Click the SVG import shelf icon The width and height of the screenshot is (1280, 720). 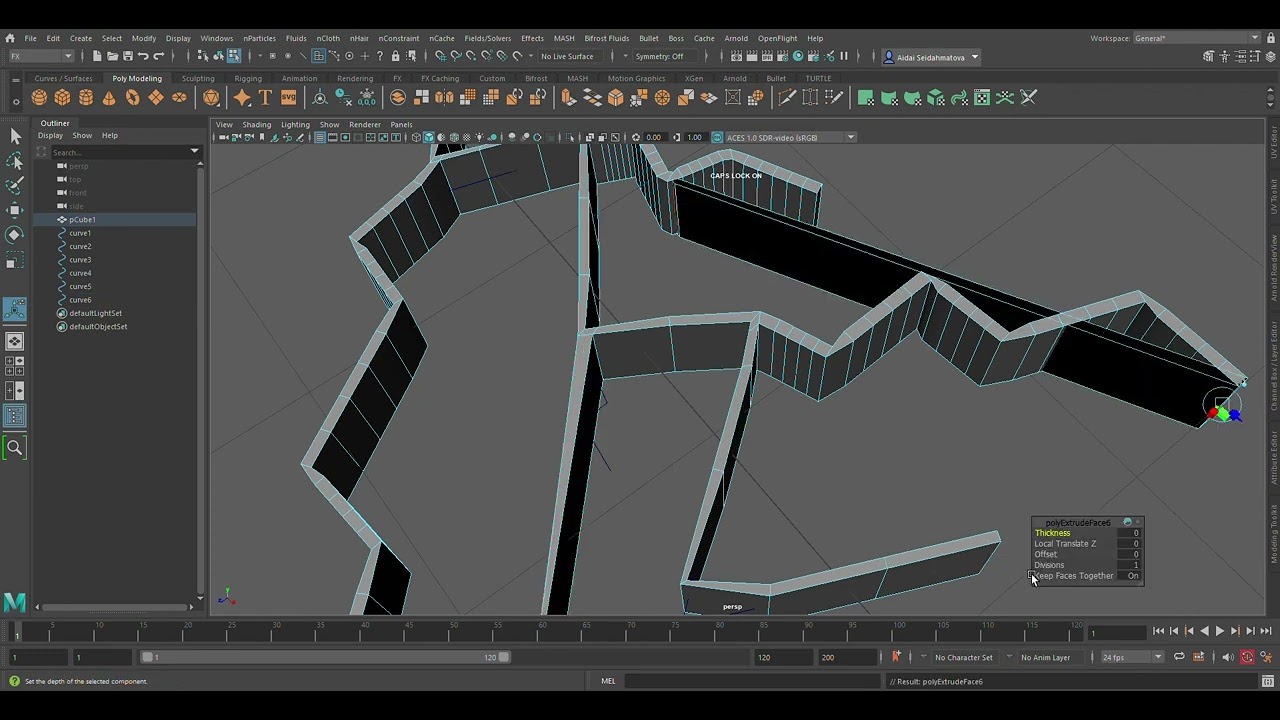click(x=288, y=97)
